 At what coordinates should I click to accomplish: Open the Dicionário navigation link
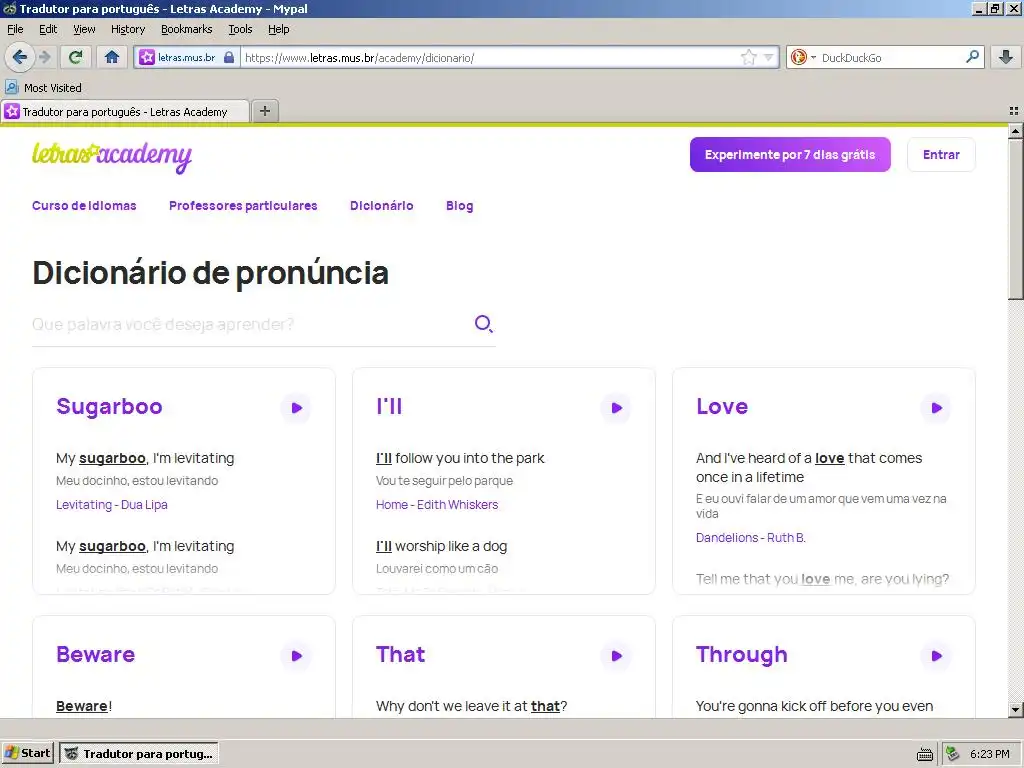(x=381, y=206)
